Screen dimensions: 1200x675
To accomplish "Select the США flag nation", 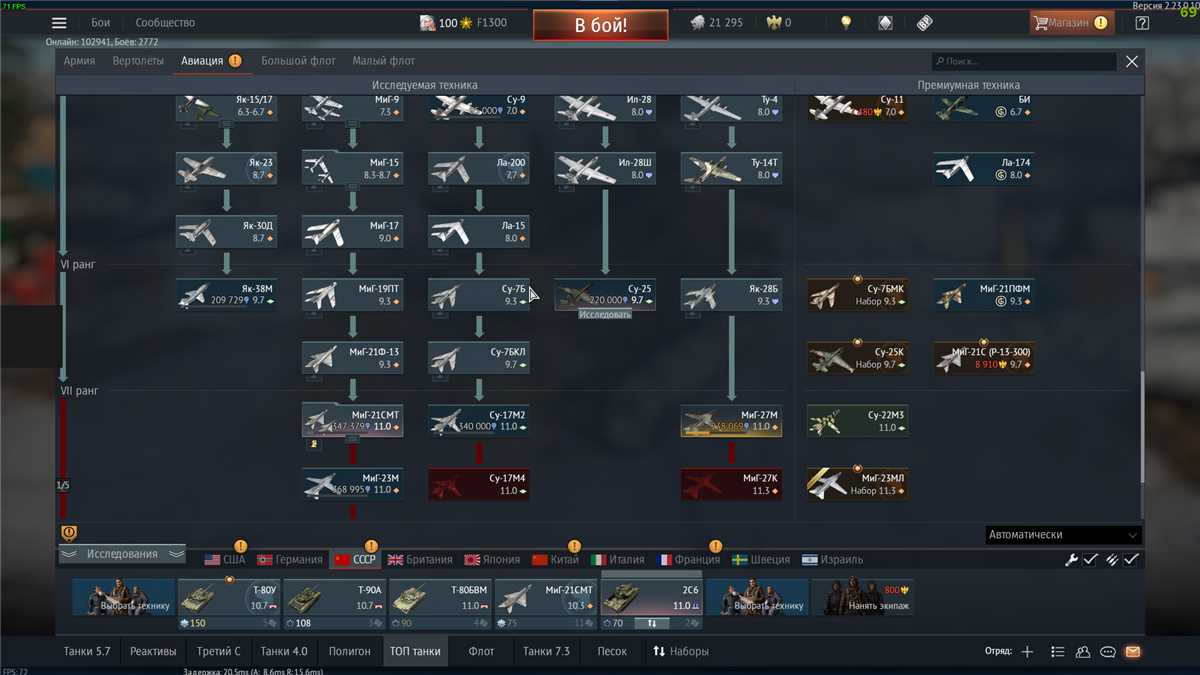I will coord(225,560).
